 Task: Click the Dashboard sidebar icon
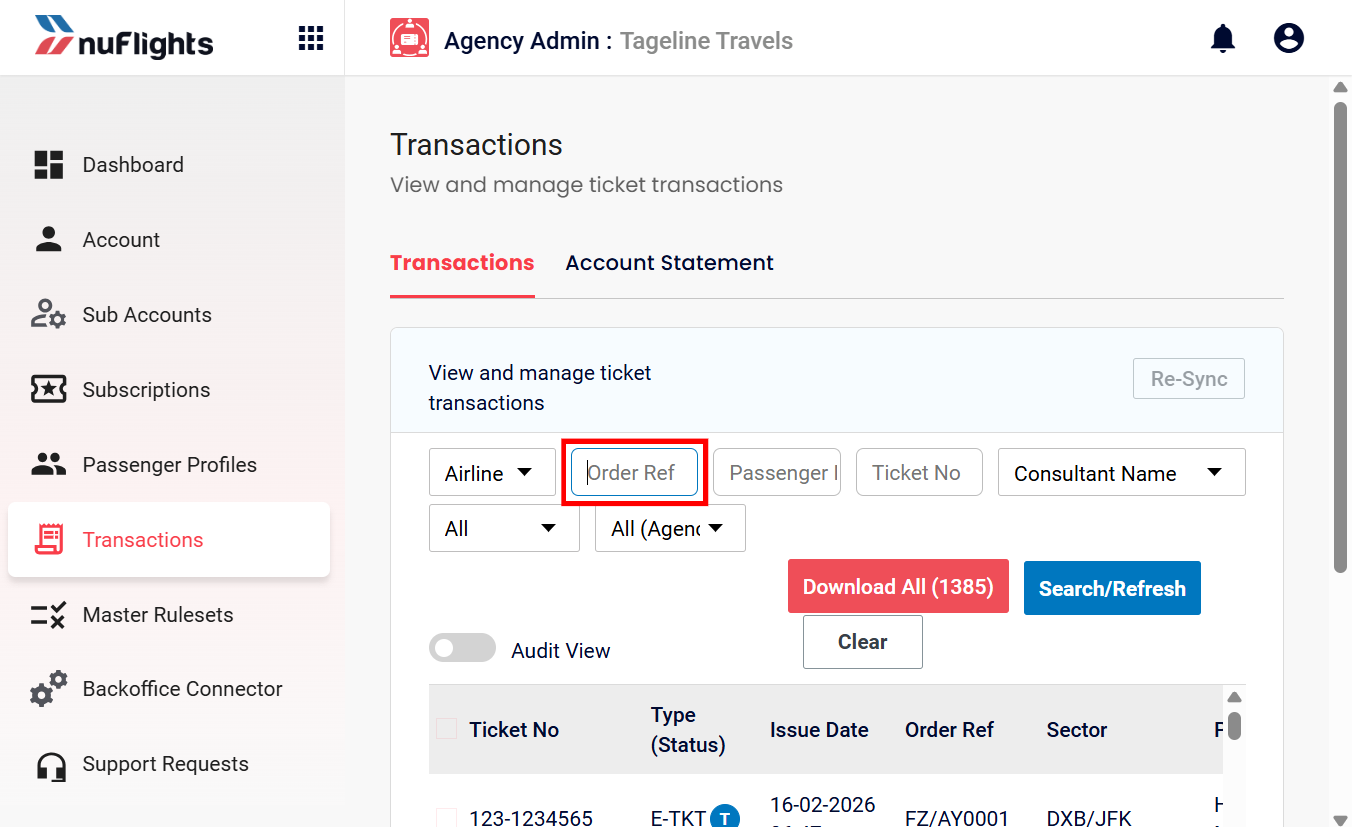[49, 165]
